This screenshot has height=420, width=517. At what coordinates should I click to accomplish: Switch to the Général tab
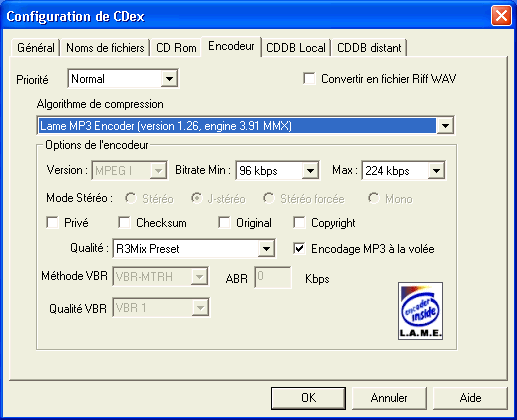point(36,48)
